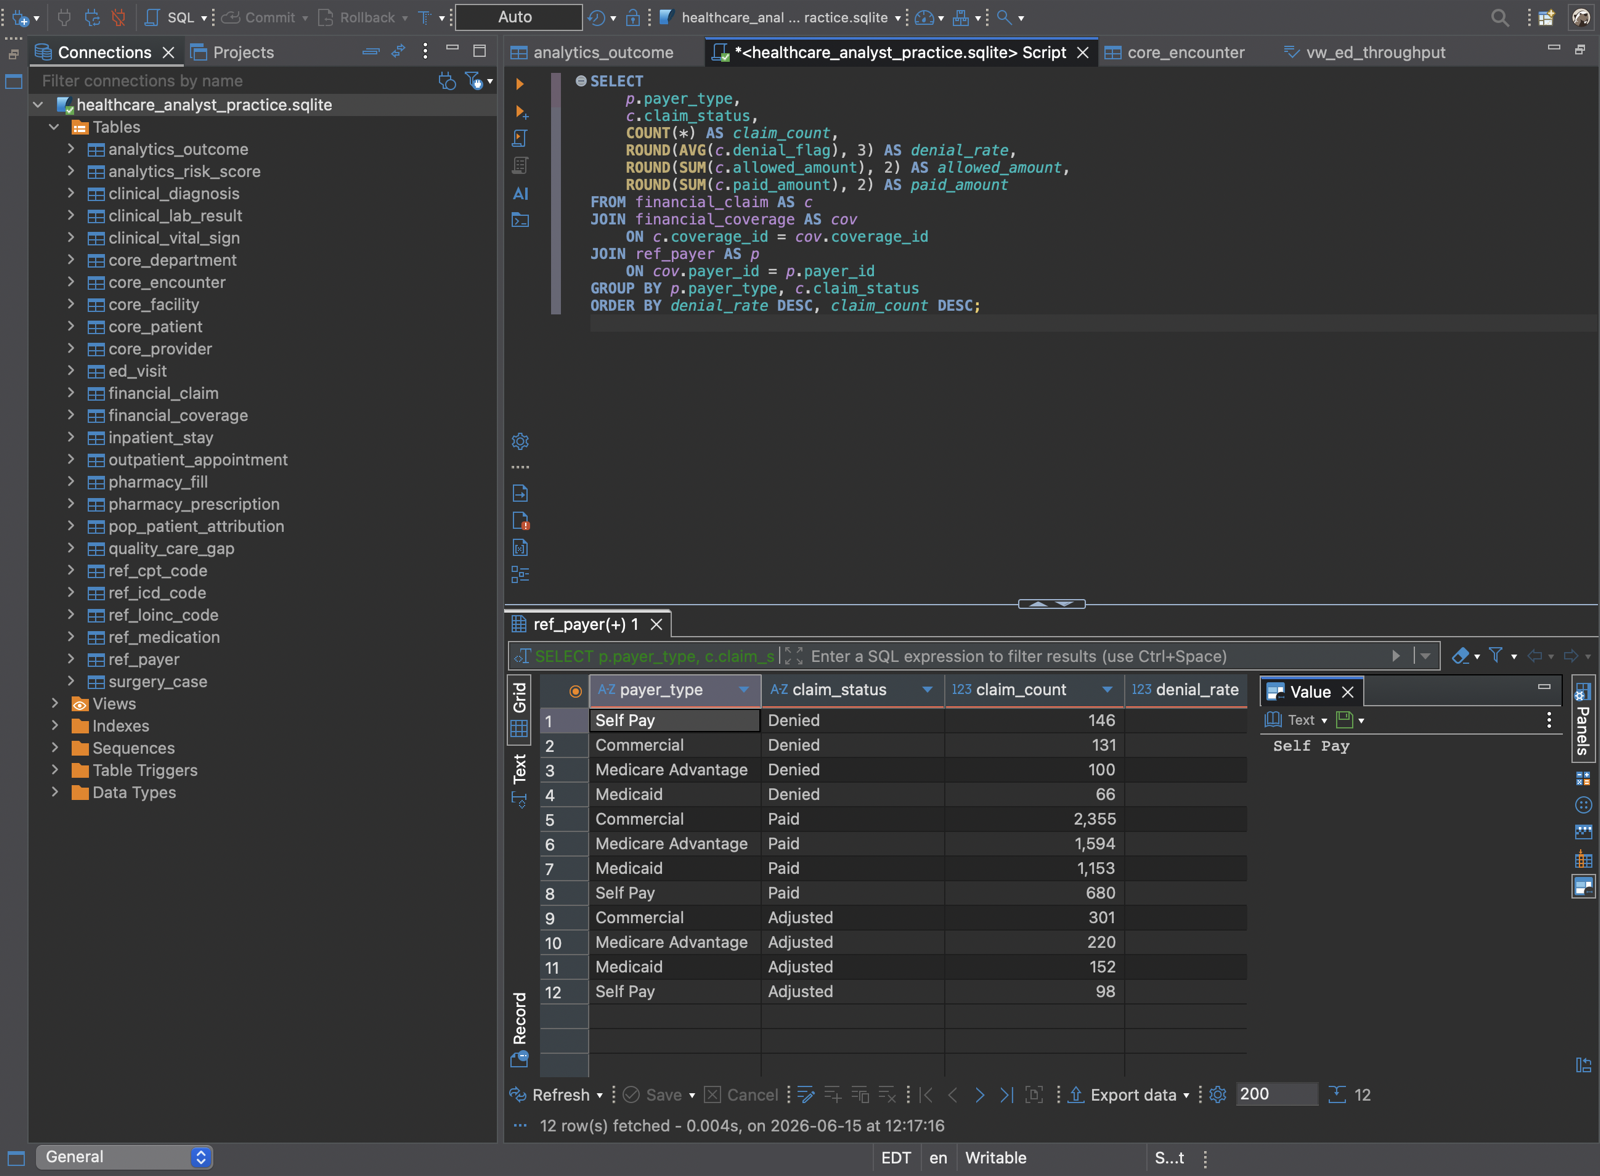
Task: Select claim_count cell 2,355
Action: (1034, 819)
